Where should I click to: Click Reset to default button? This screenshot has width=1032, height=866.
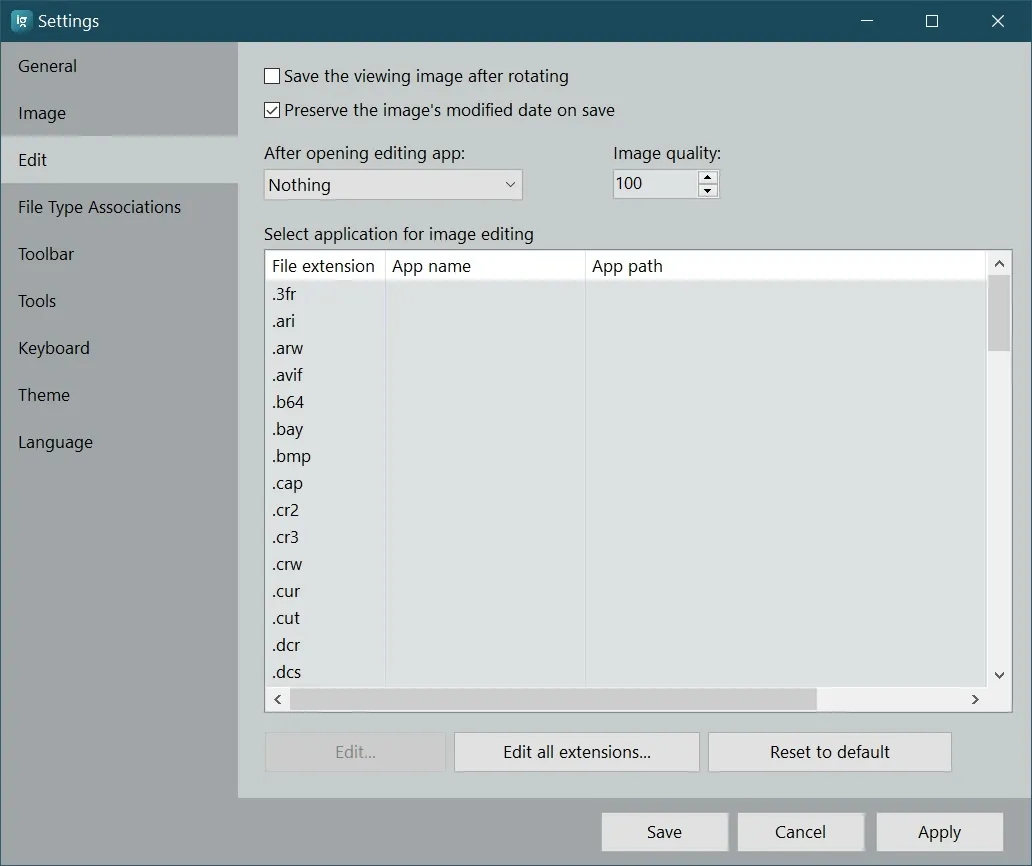point(829,752)
